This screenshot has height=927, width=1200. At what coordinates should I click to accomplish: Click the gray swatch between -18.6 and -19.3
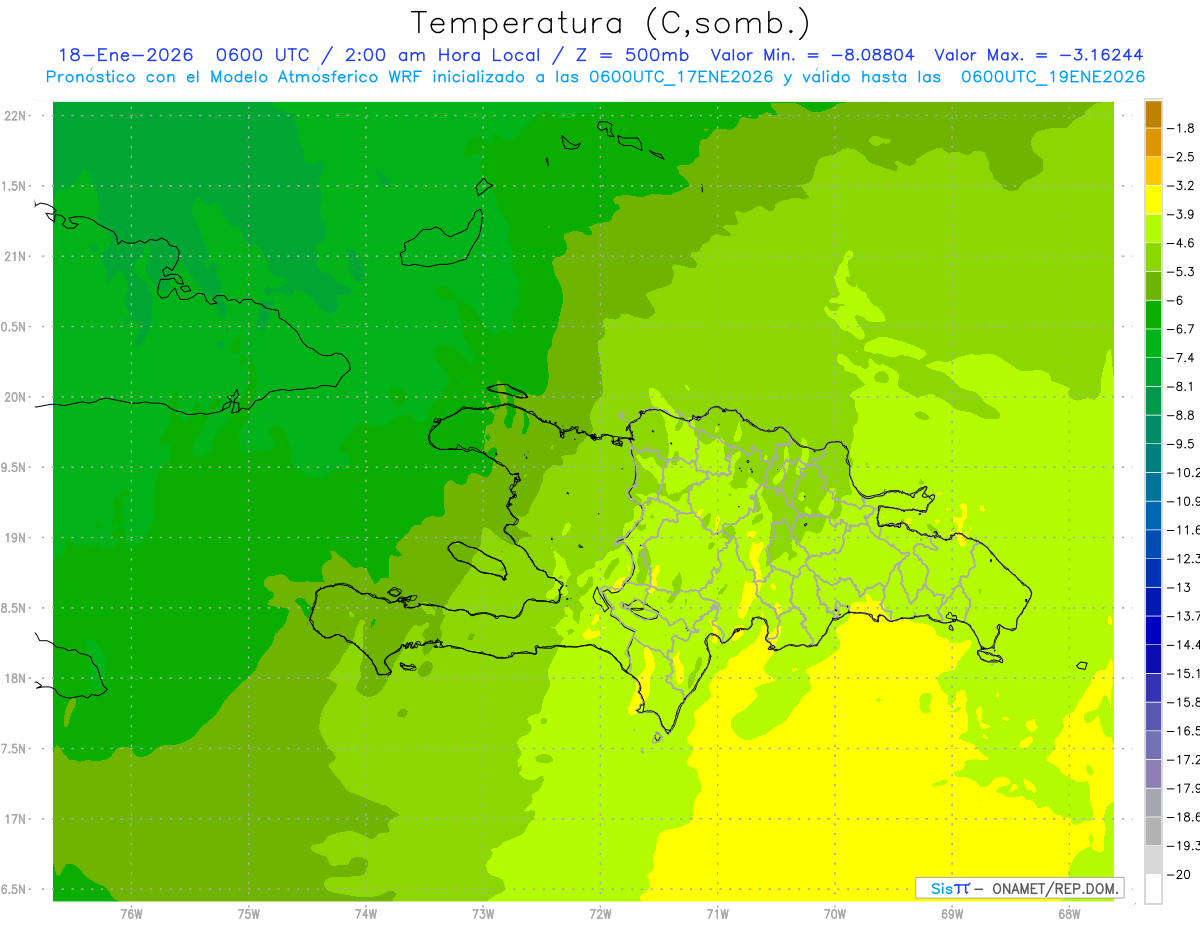1153,831
